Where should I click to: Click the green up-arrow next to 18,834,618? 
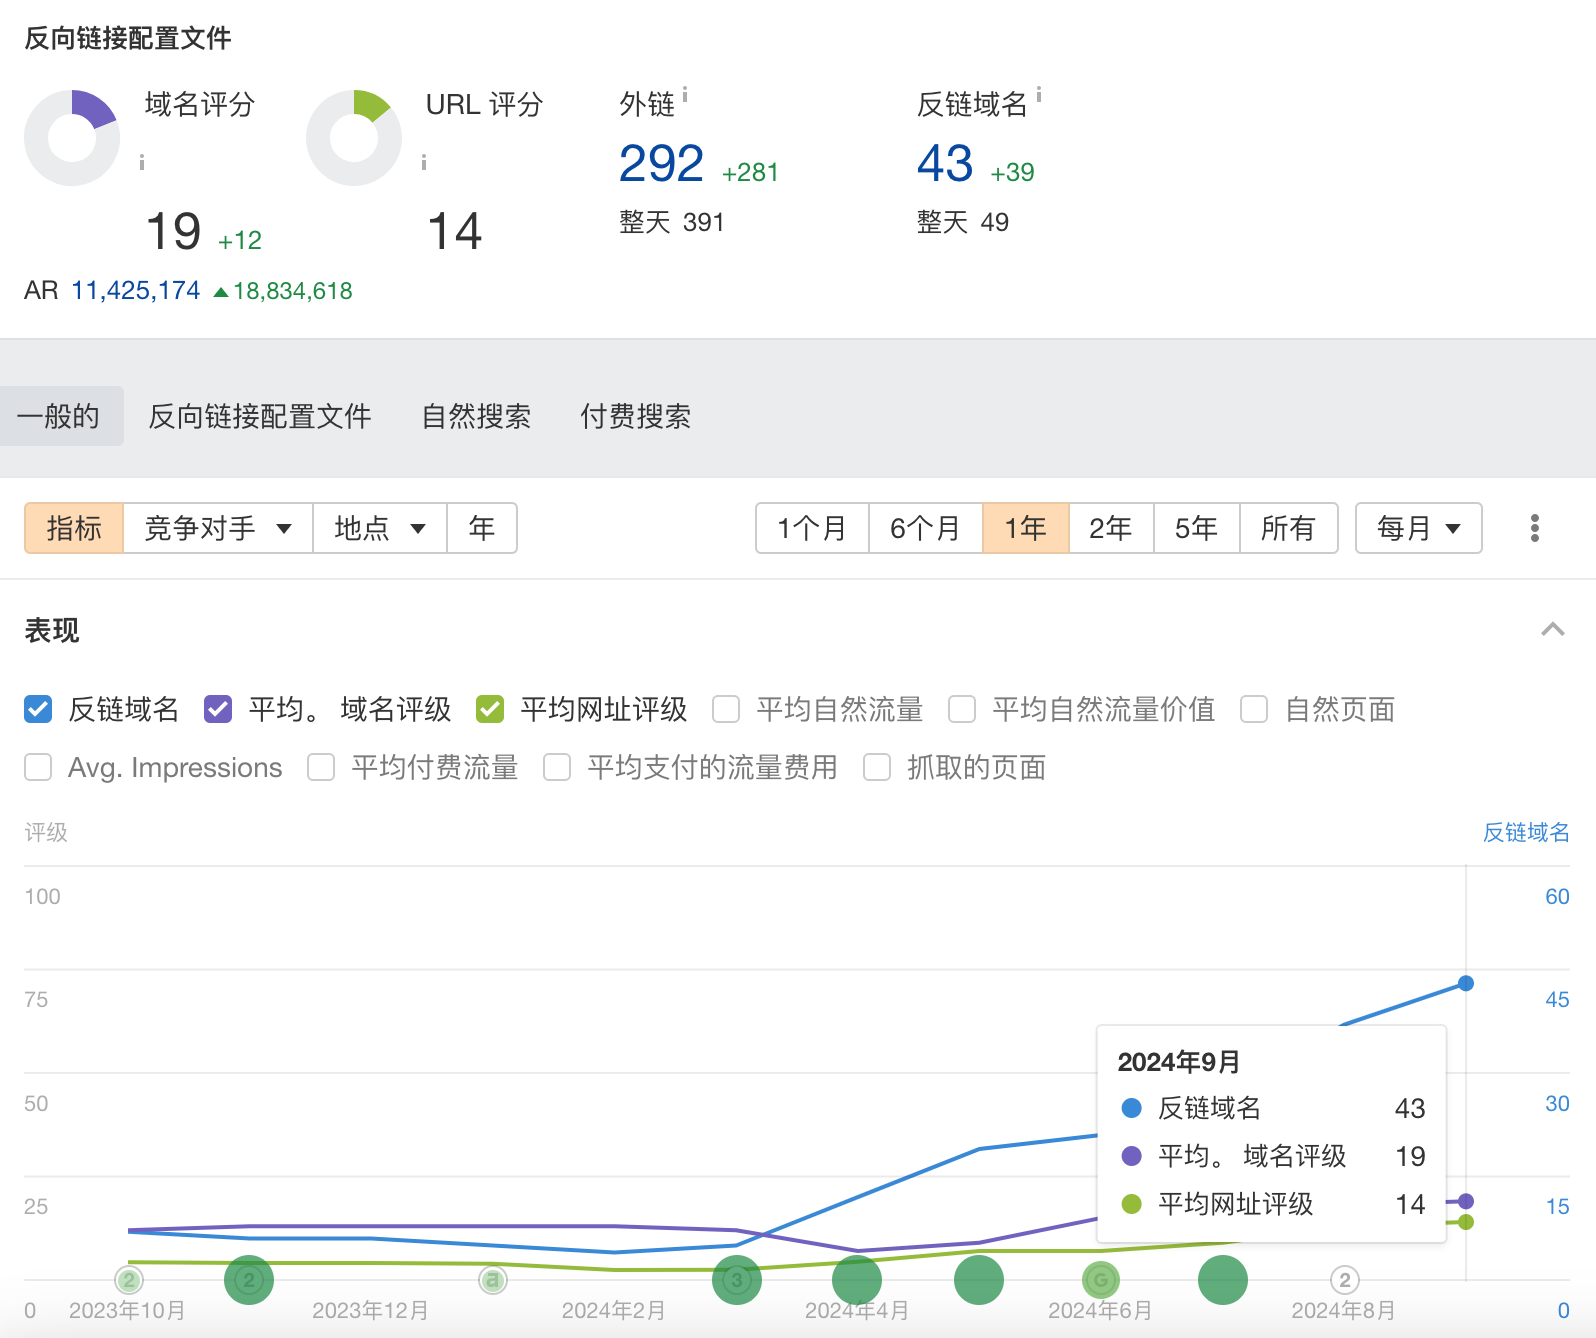[x=221, y=292]
